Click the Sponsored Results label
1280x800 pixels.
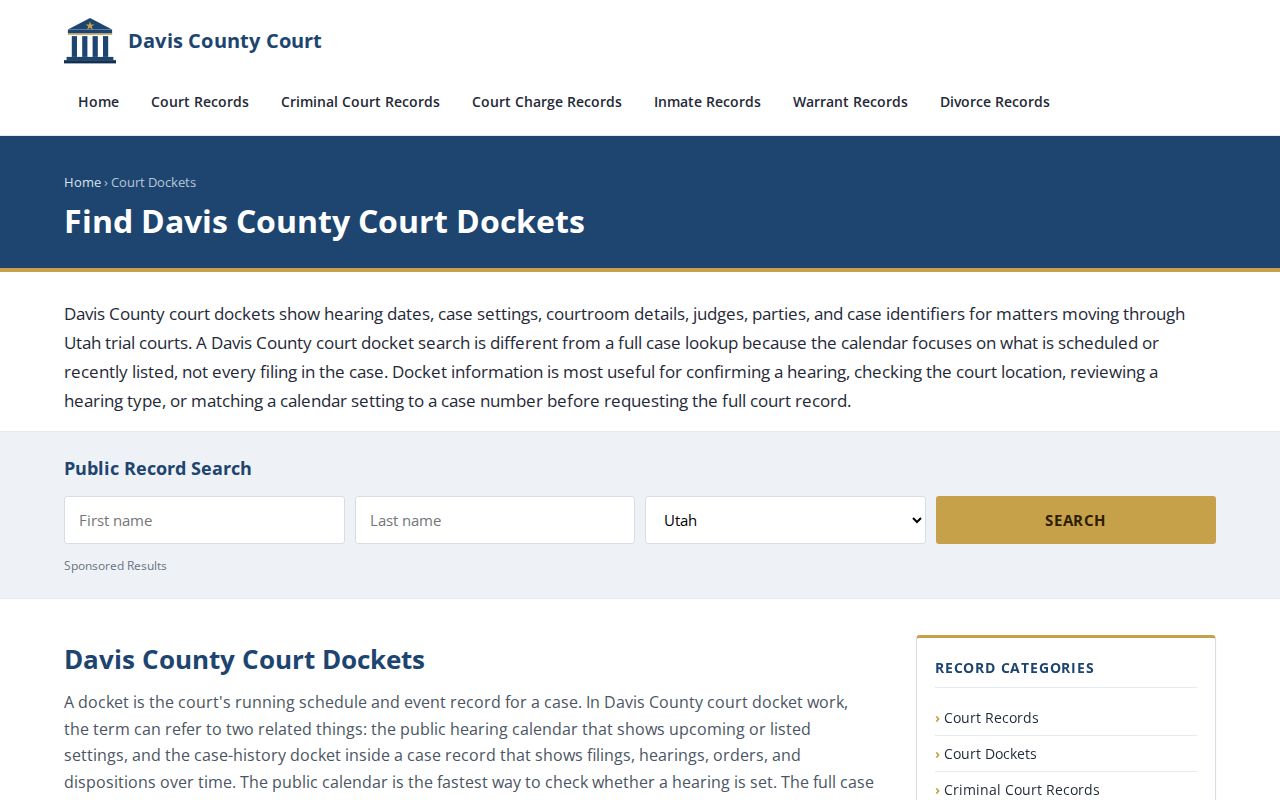(x=115, y=566)
